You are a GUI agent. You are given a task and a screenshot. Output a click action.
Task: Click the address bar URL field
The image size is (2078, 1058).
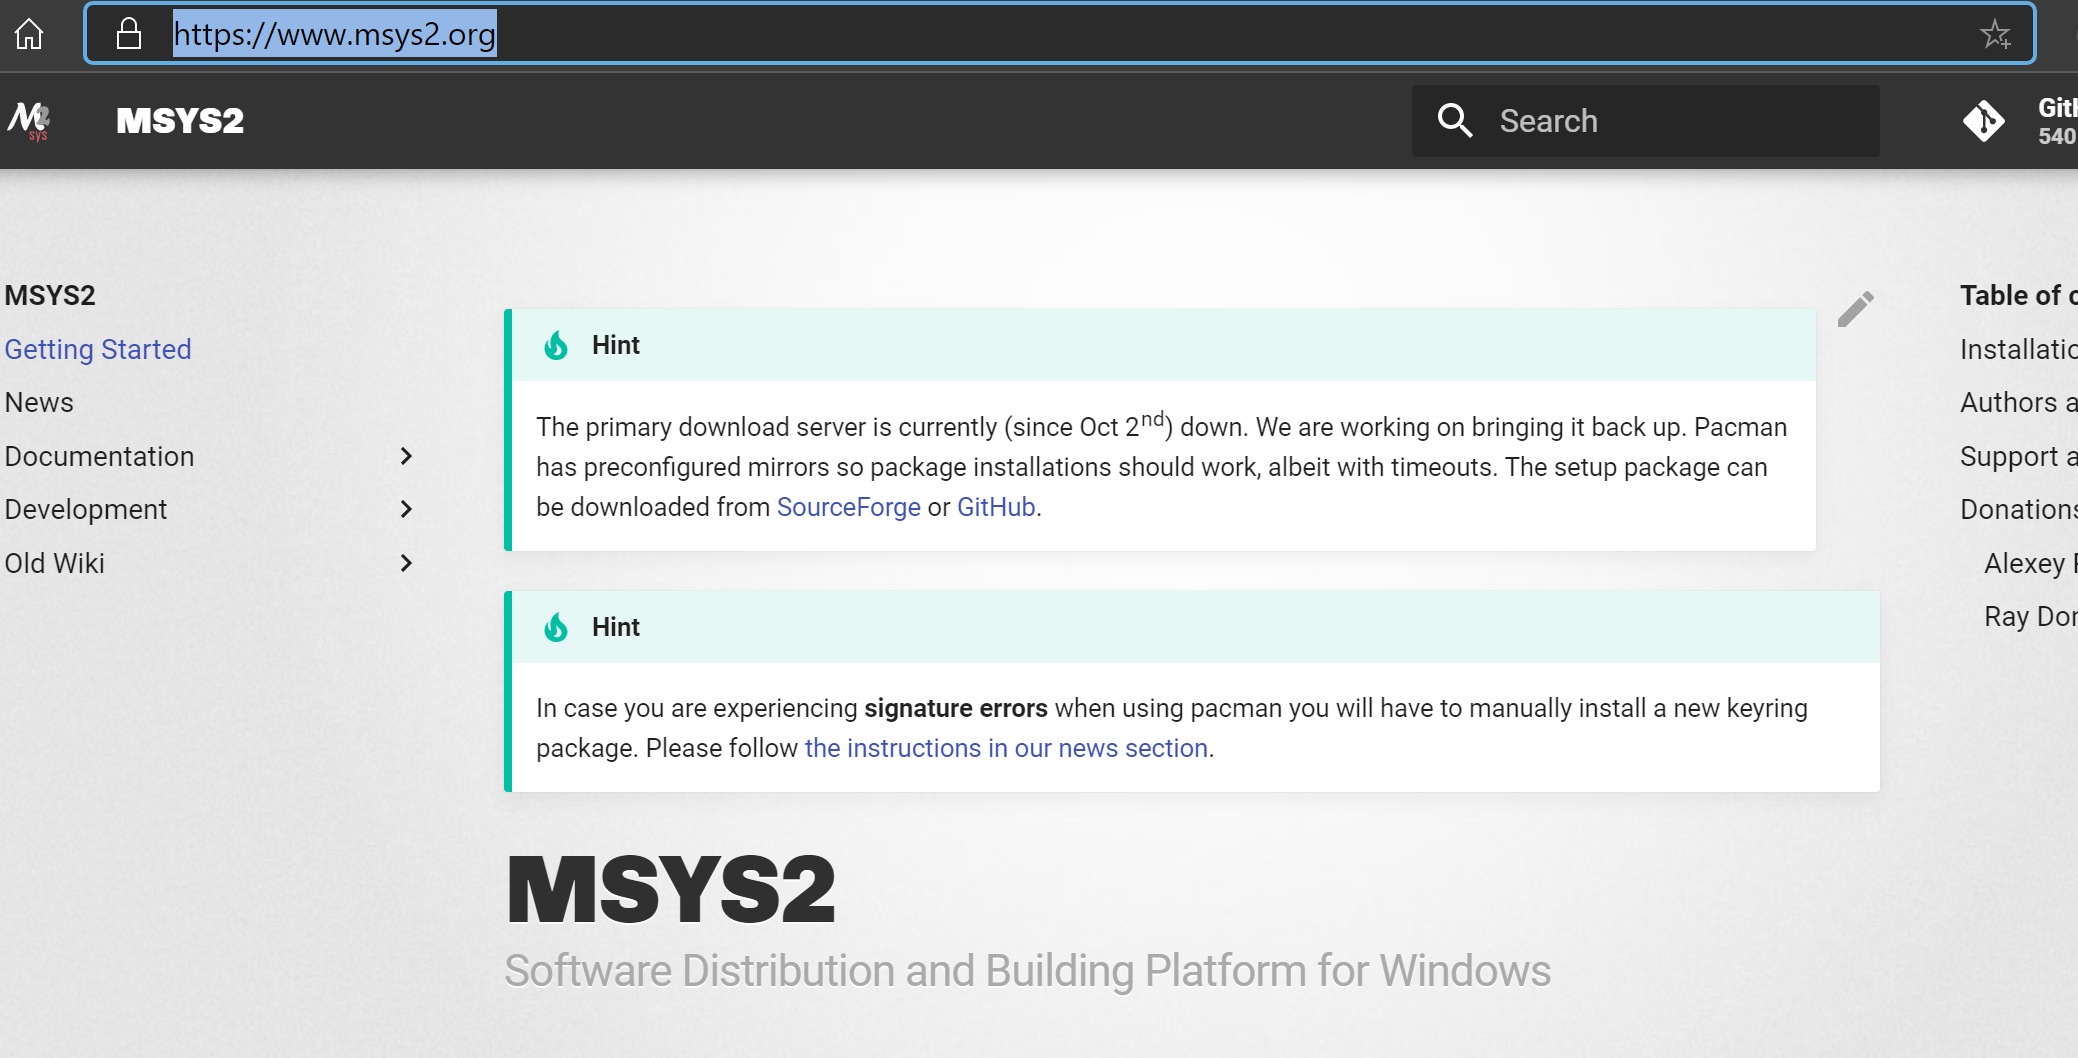click(1060, 34)
